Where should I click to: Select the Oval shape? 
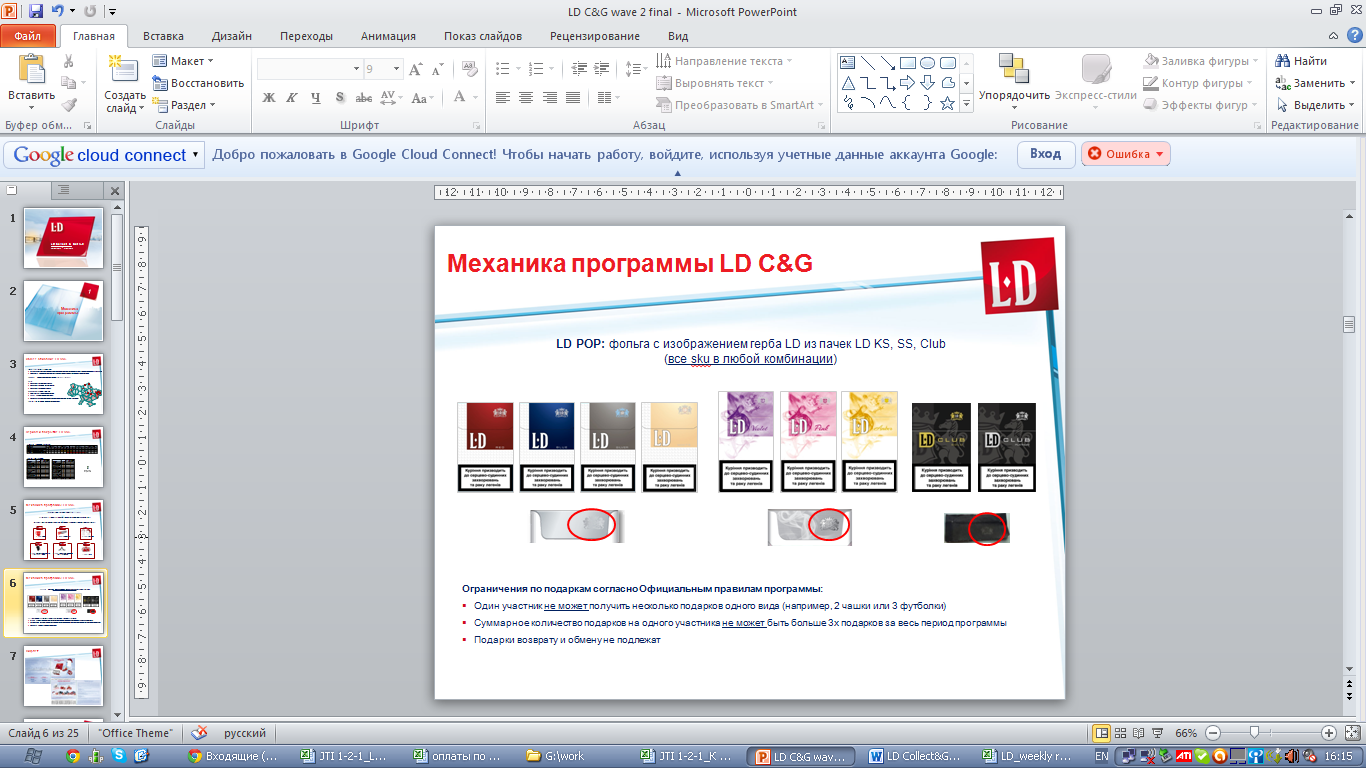[x=928, y=62]
